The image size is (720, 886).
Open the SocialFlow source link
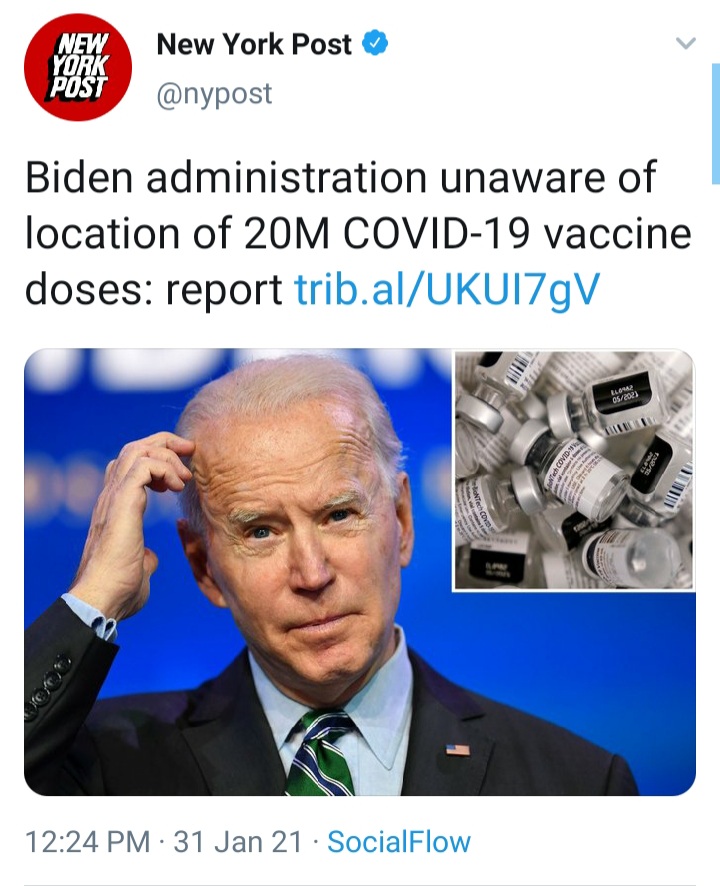pyautogui.click(x=399, y=841)
